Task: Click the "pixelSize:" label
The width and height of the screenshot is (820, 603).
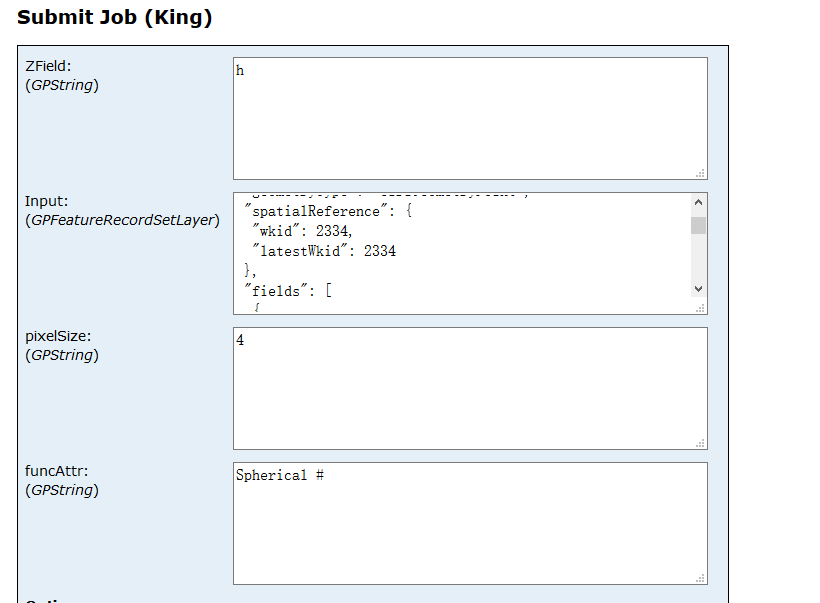Action: pos(58,336)
